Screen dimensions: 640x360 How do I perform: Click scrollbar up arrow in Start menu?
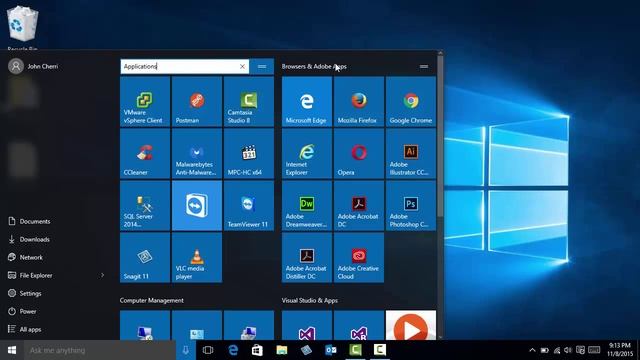440,53
